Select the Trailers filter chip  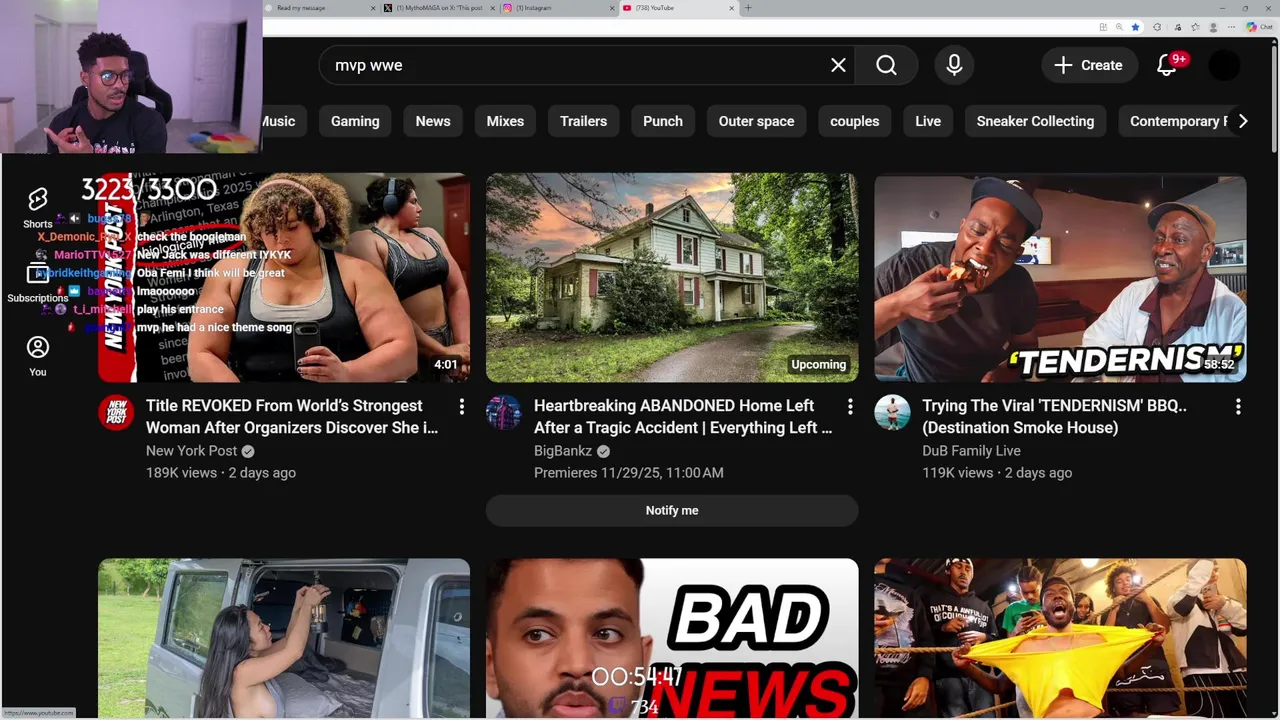[x=583, y=121]
